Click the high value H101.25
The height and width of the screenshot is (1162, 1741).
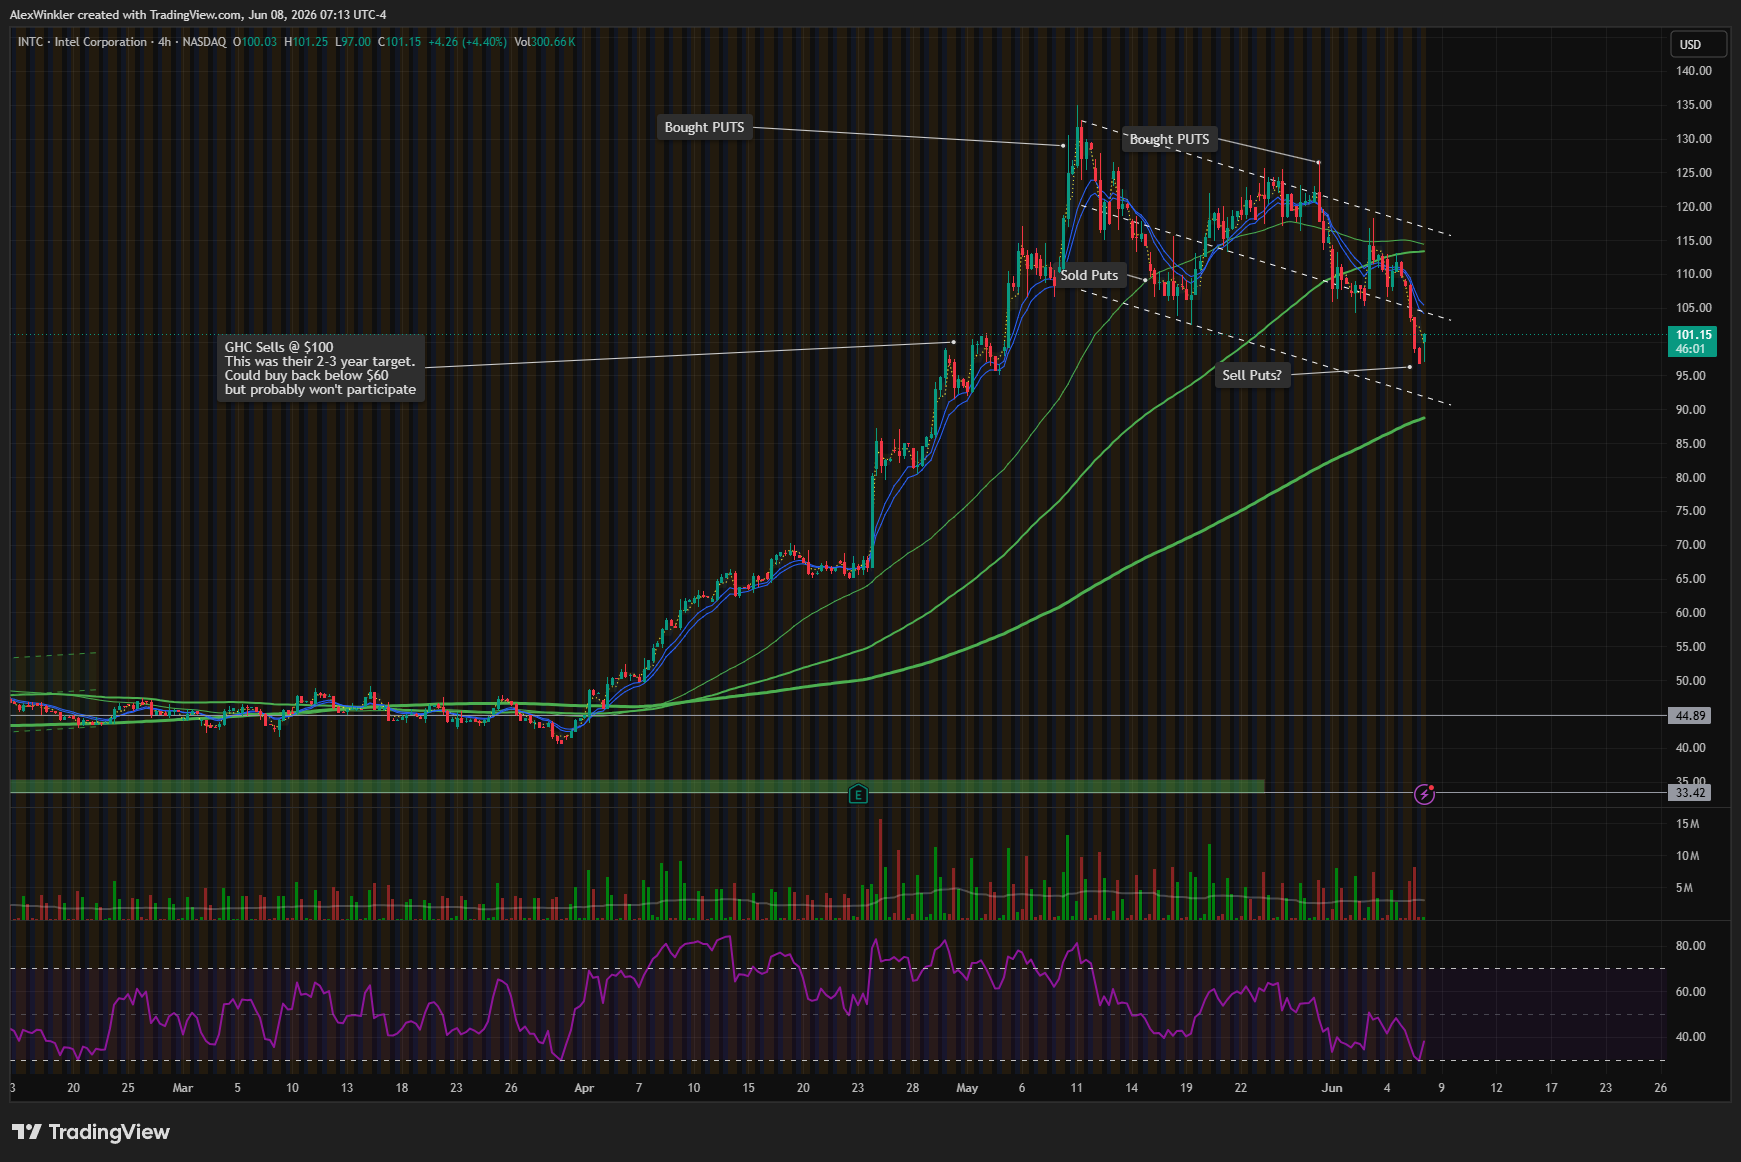[306, 42]
